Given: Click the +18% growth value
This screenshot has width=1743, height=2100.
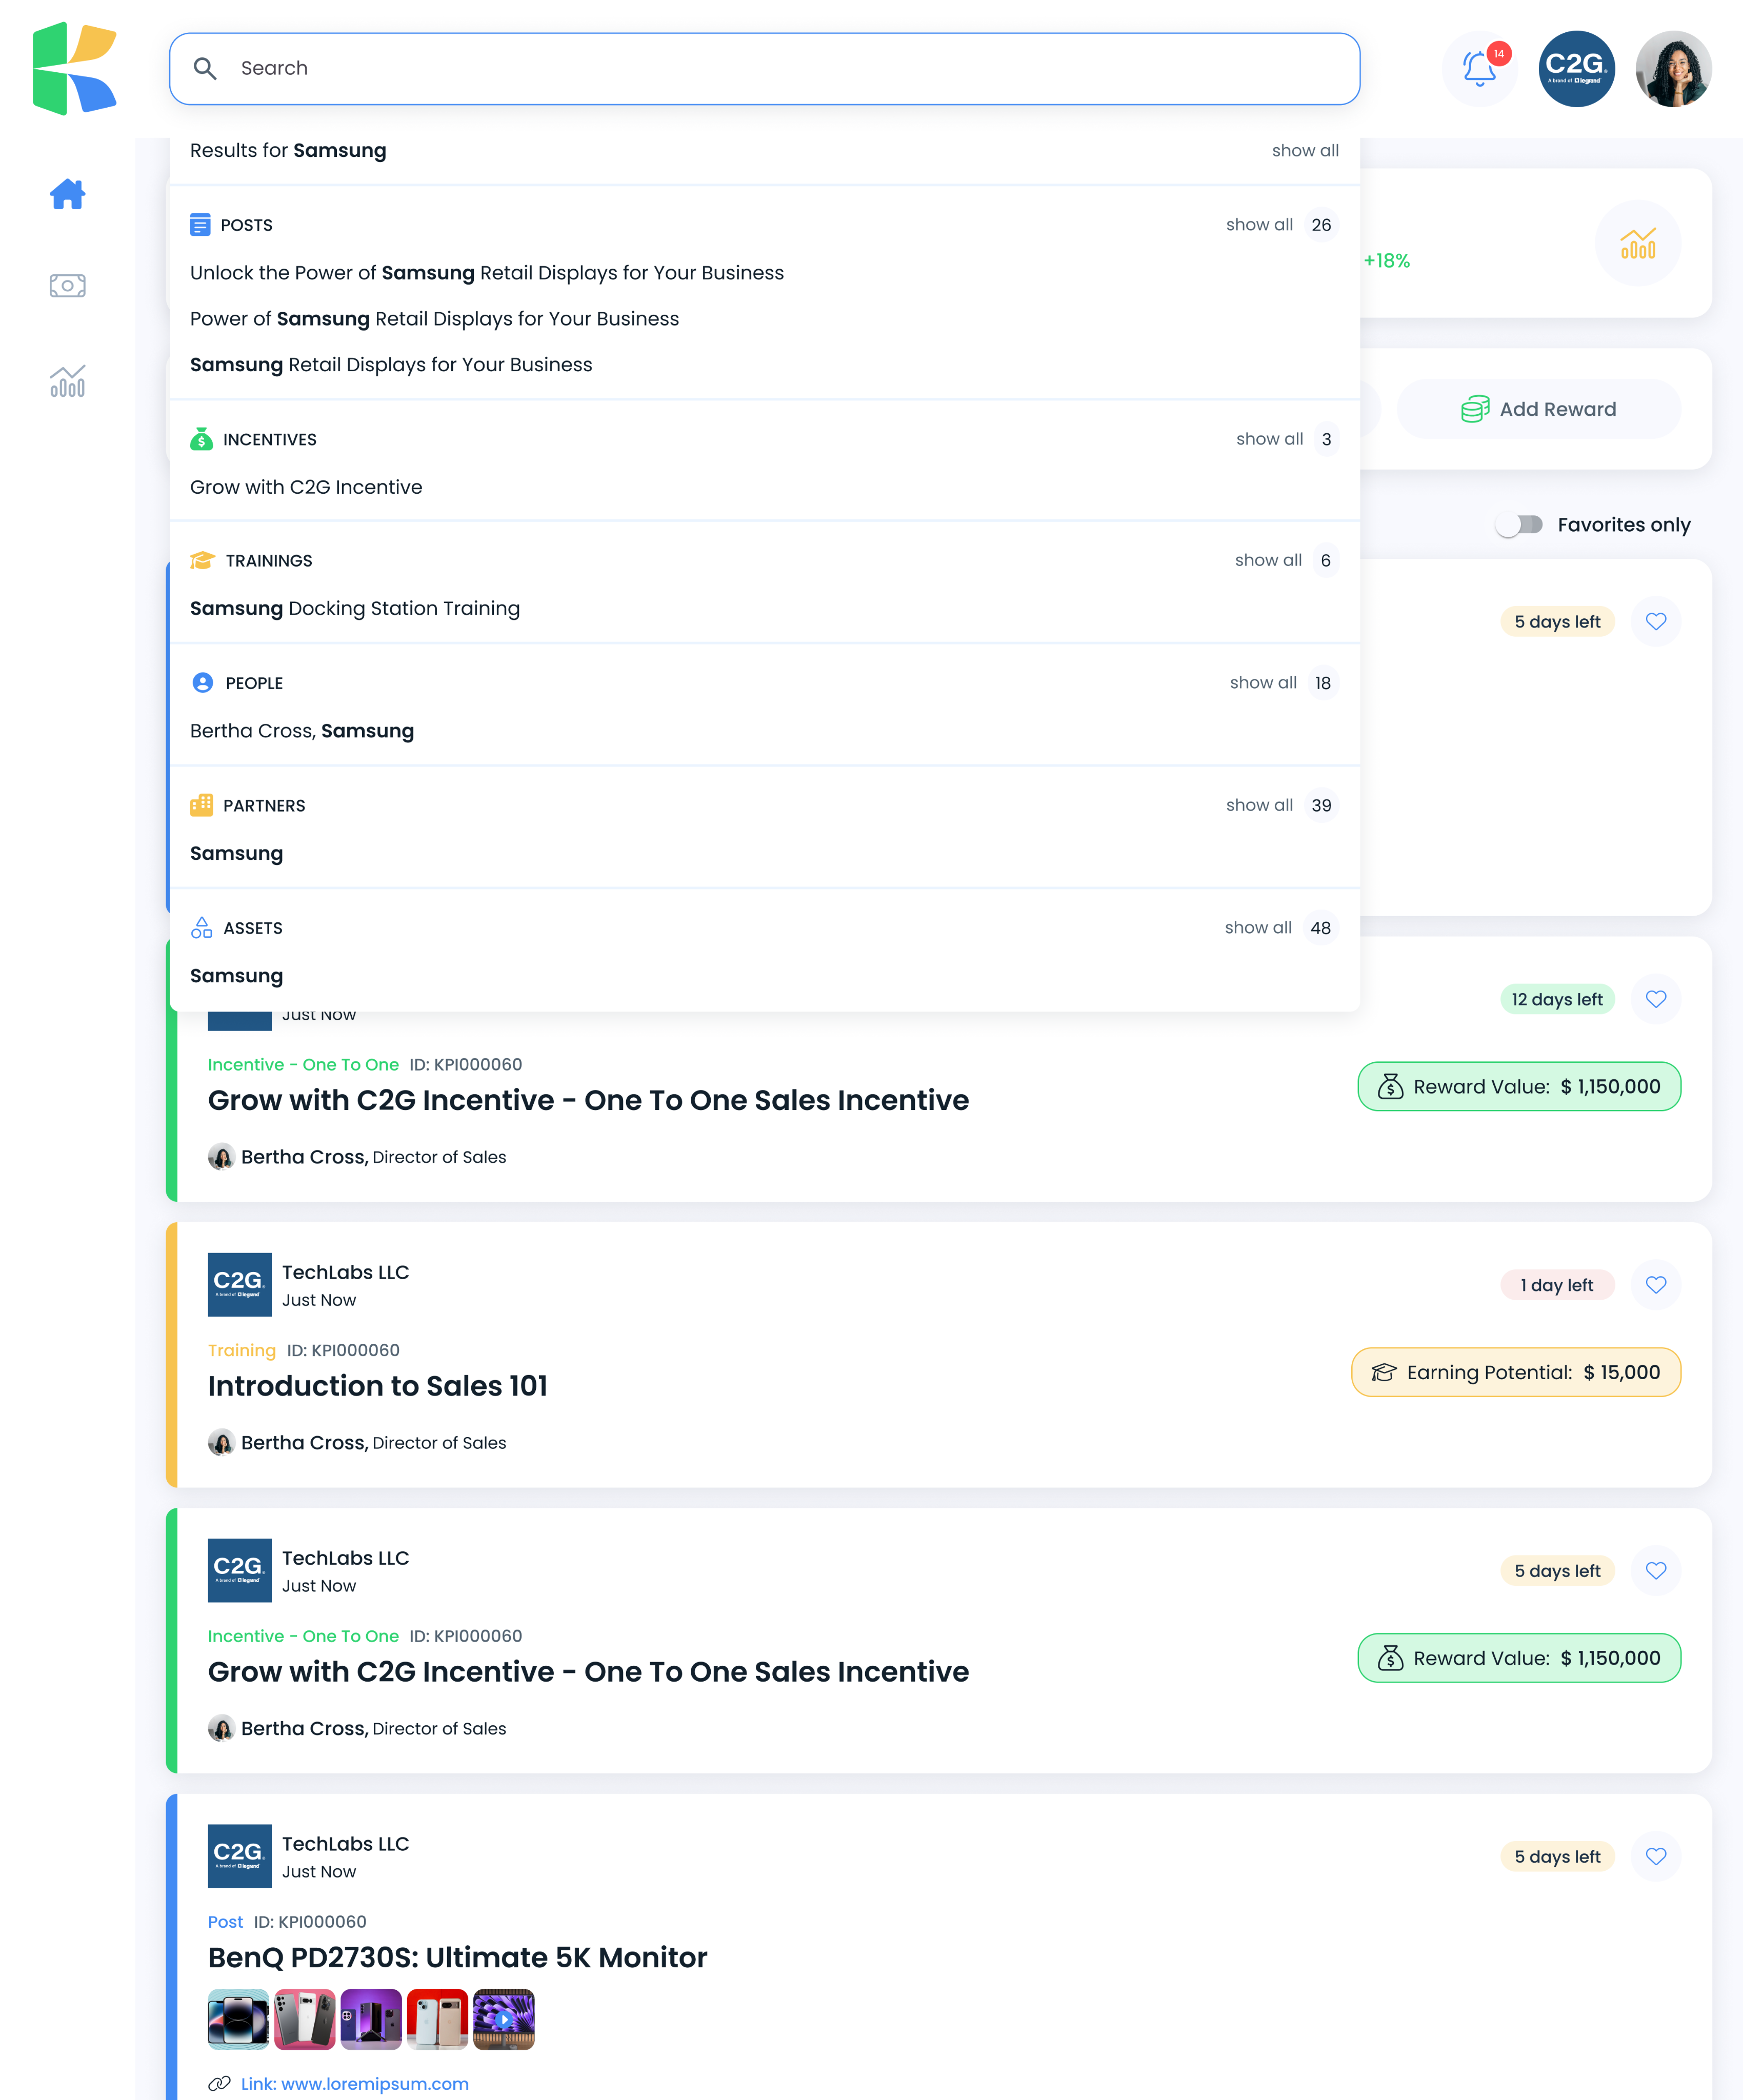Looking at the screenshot, I should point(1386,261).
